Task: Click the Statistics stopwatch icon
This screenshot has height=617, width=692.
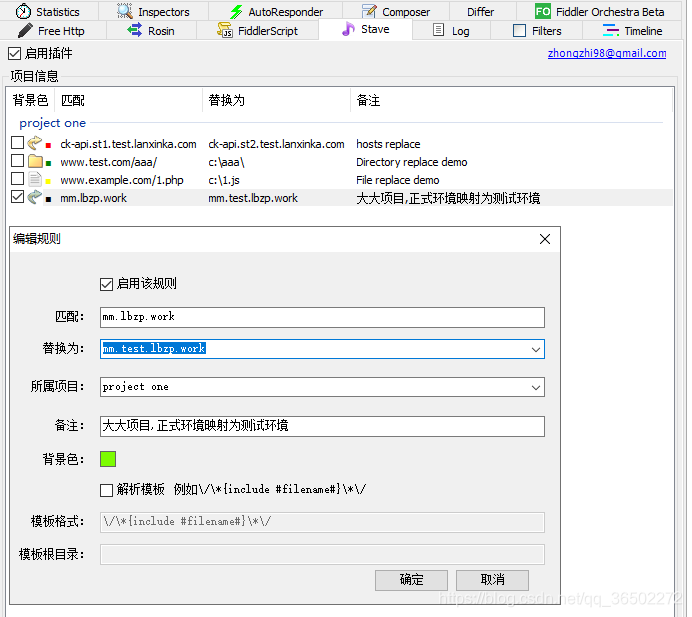Action: pos(23,11)
